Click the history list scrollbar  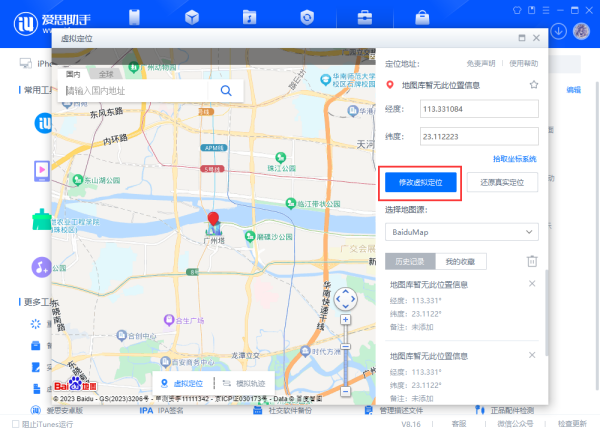pos(546,313)
